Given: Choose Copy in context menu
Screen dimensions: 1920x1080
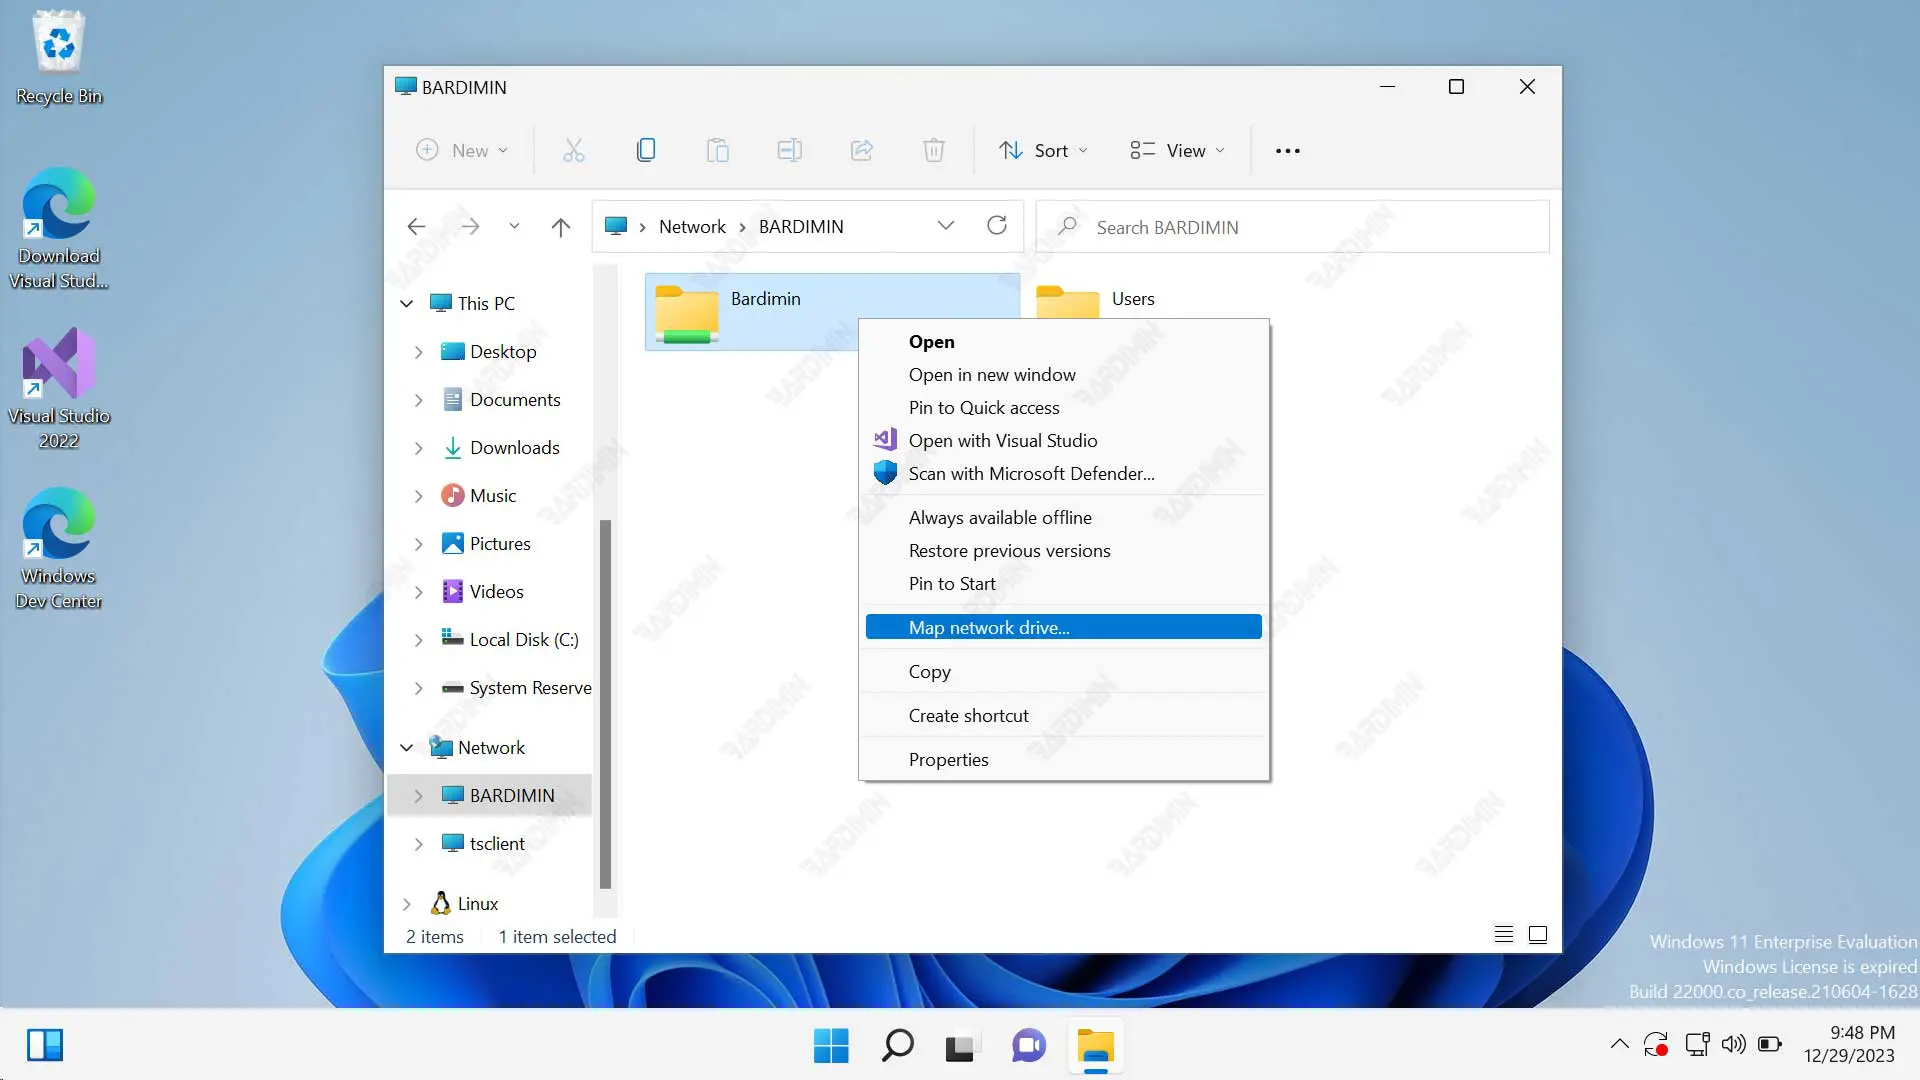Looking at the screenshot, I should coord(1064,672).
